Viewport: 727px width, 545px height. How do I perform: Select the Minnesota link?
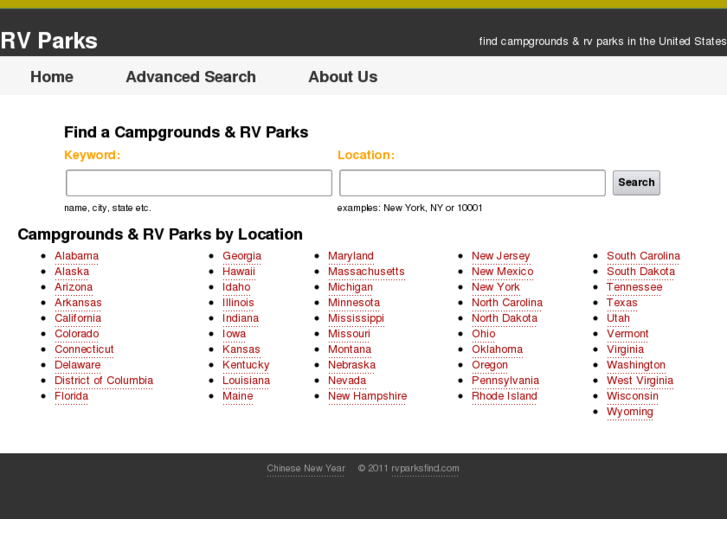click(x=354, y=303)
